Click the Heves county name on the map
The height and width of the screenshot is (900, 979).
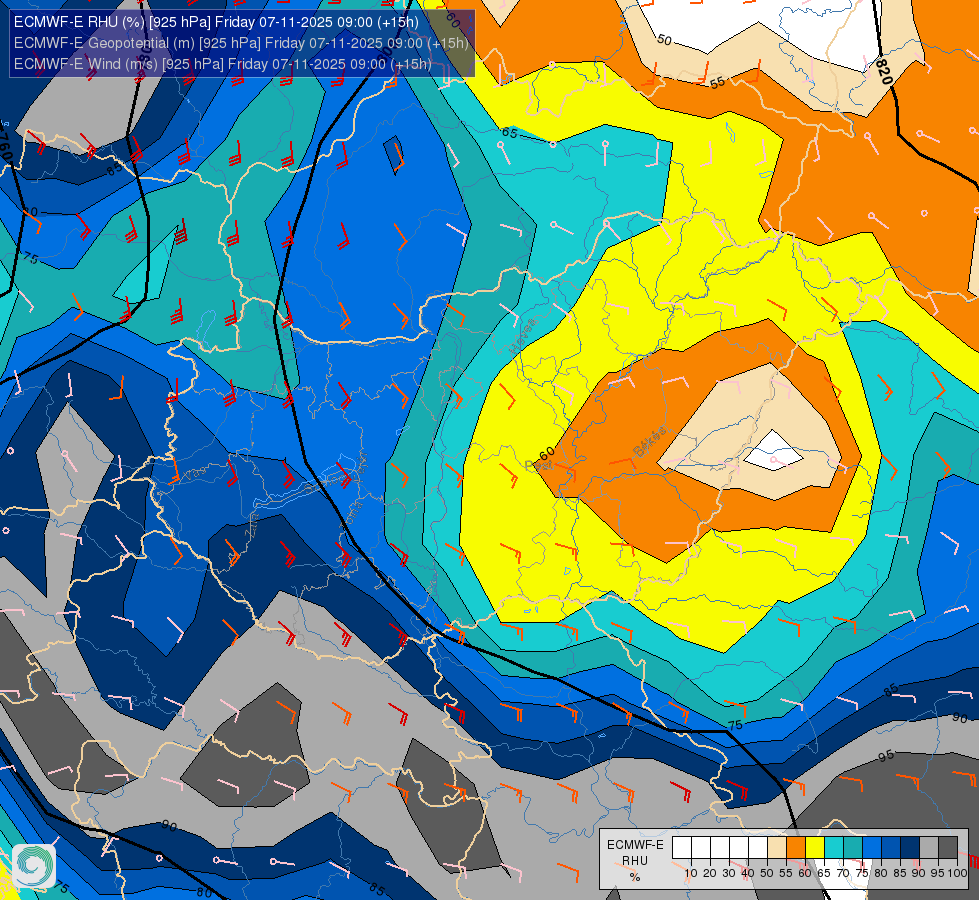pos(523,336)
